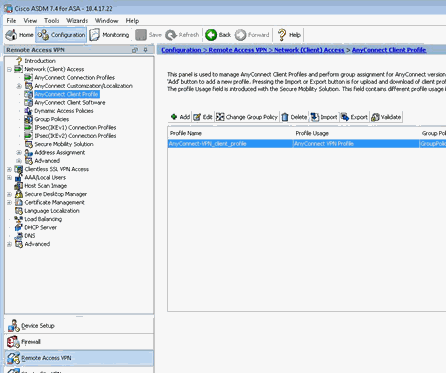
Task: Select AnyConnect-VPN_client_profile table row
Action: click(x=307, y=144)
